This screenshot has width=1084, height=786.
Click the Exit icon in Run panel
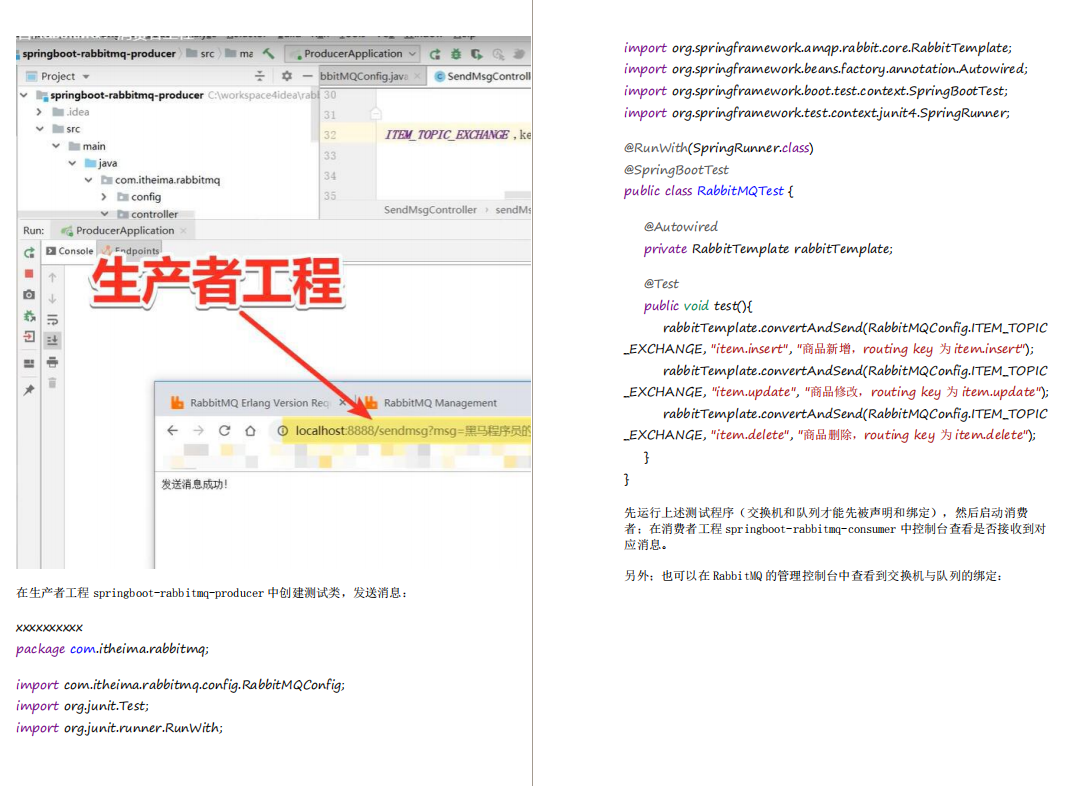(29, 337)
